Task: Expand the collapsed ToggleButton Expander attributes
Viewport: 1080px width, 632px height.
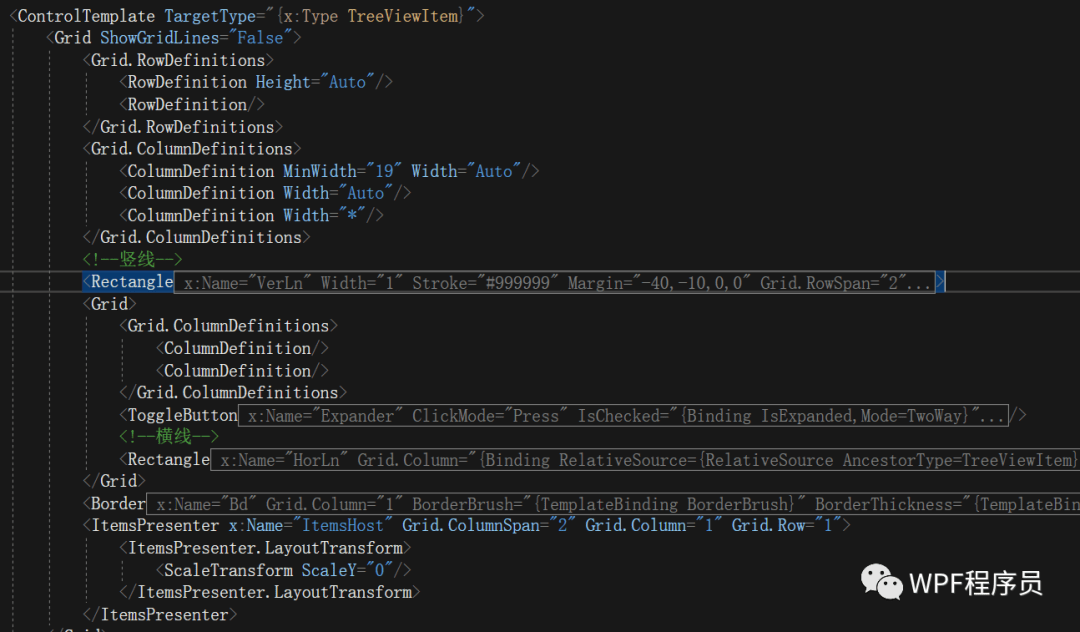Action: click(x=623, y=416)
